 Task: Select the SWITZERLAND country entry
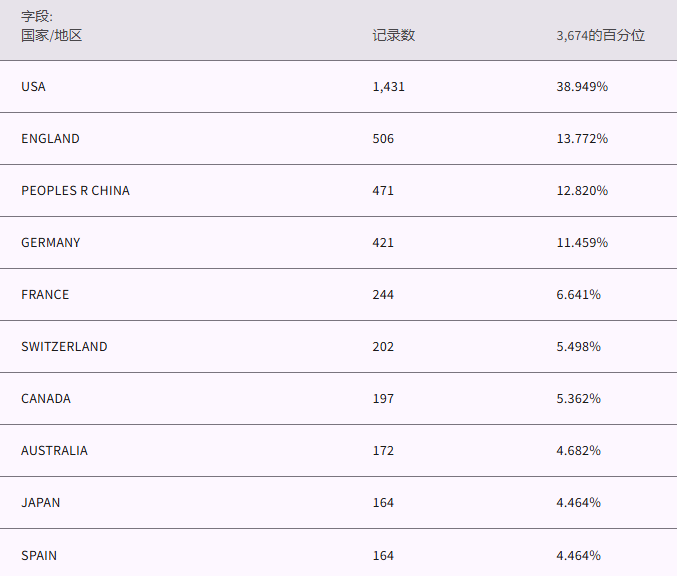pos(64,347)
